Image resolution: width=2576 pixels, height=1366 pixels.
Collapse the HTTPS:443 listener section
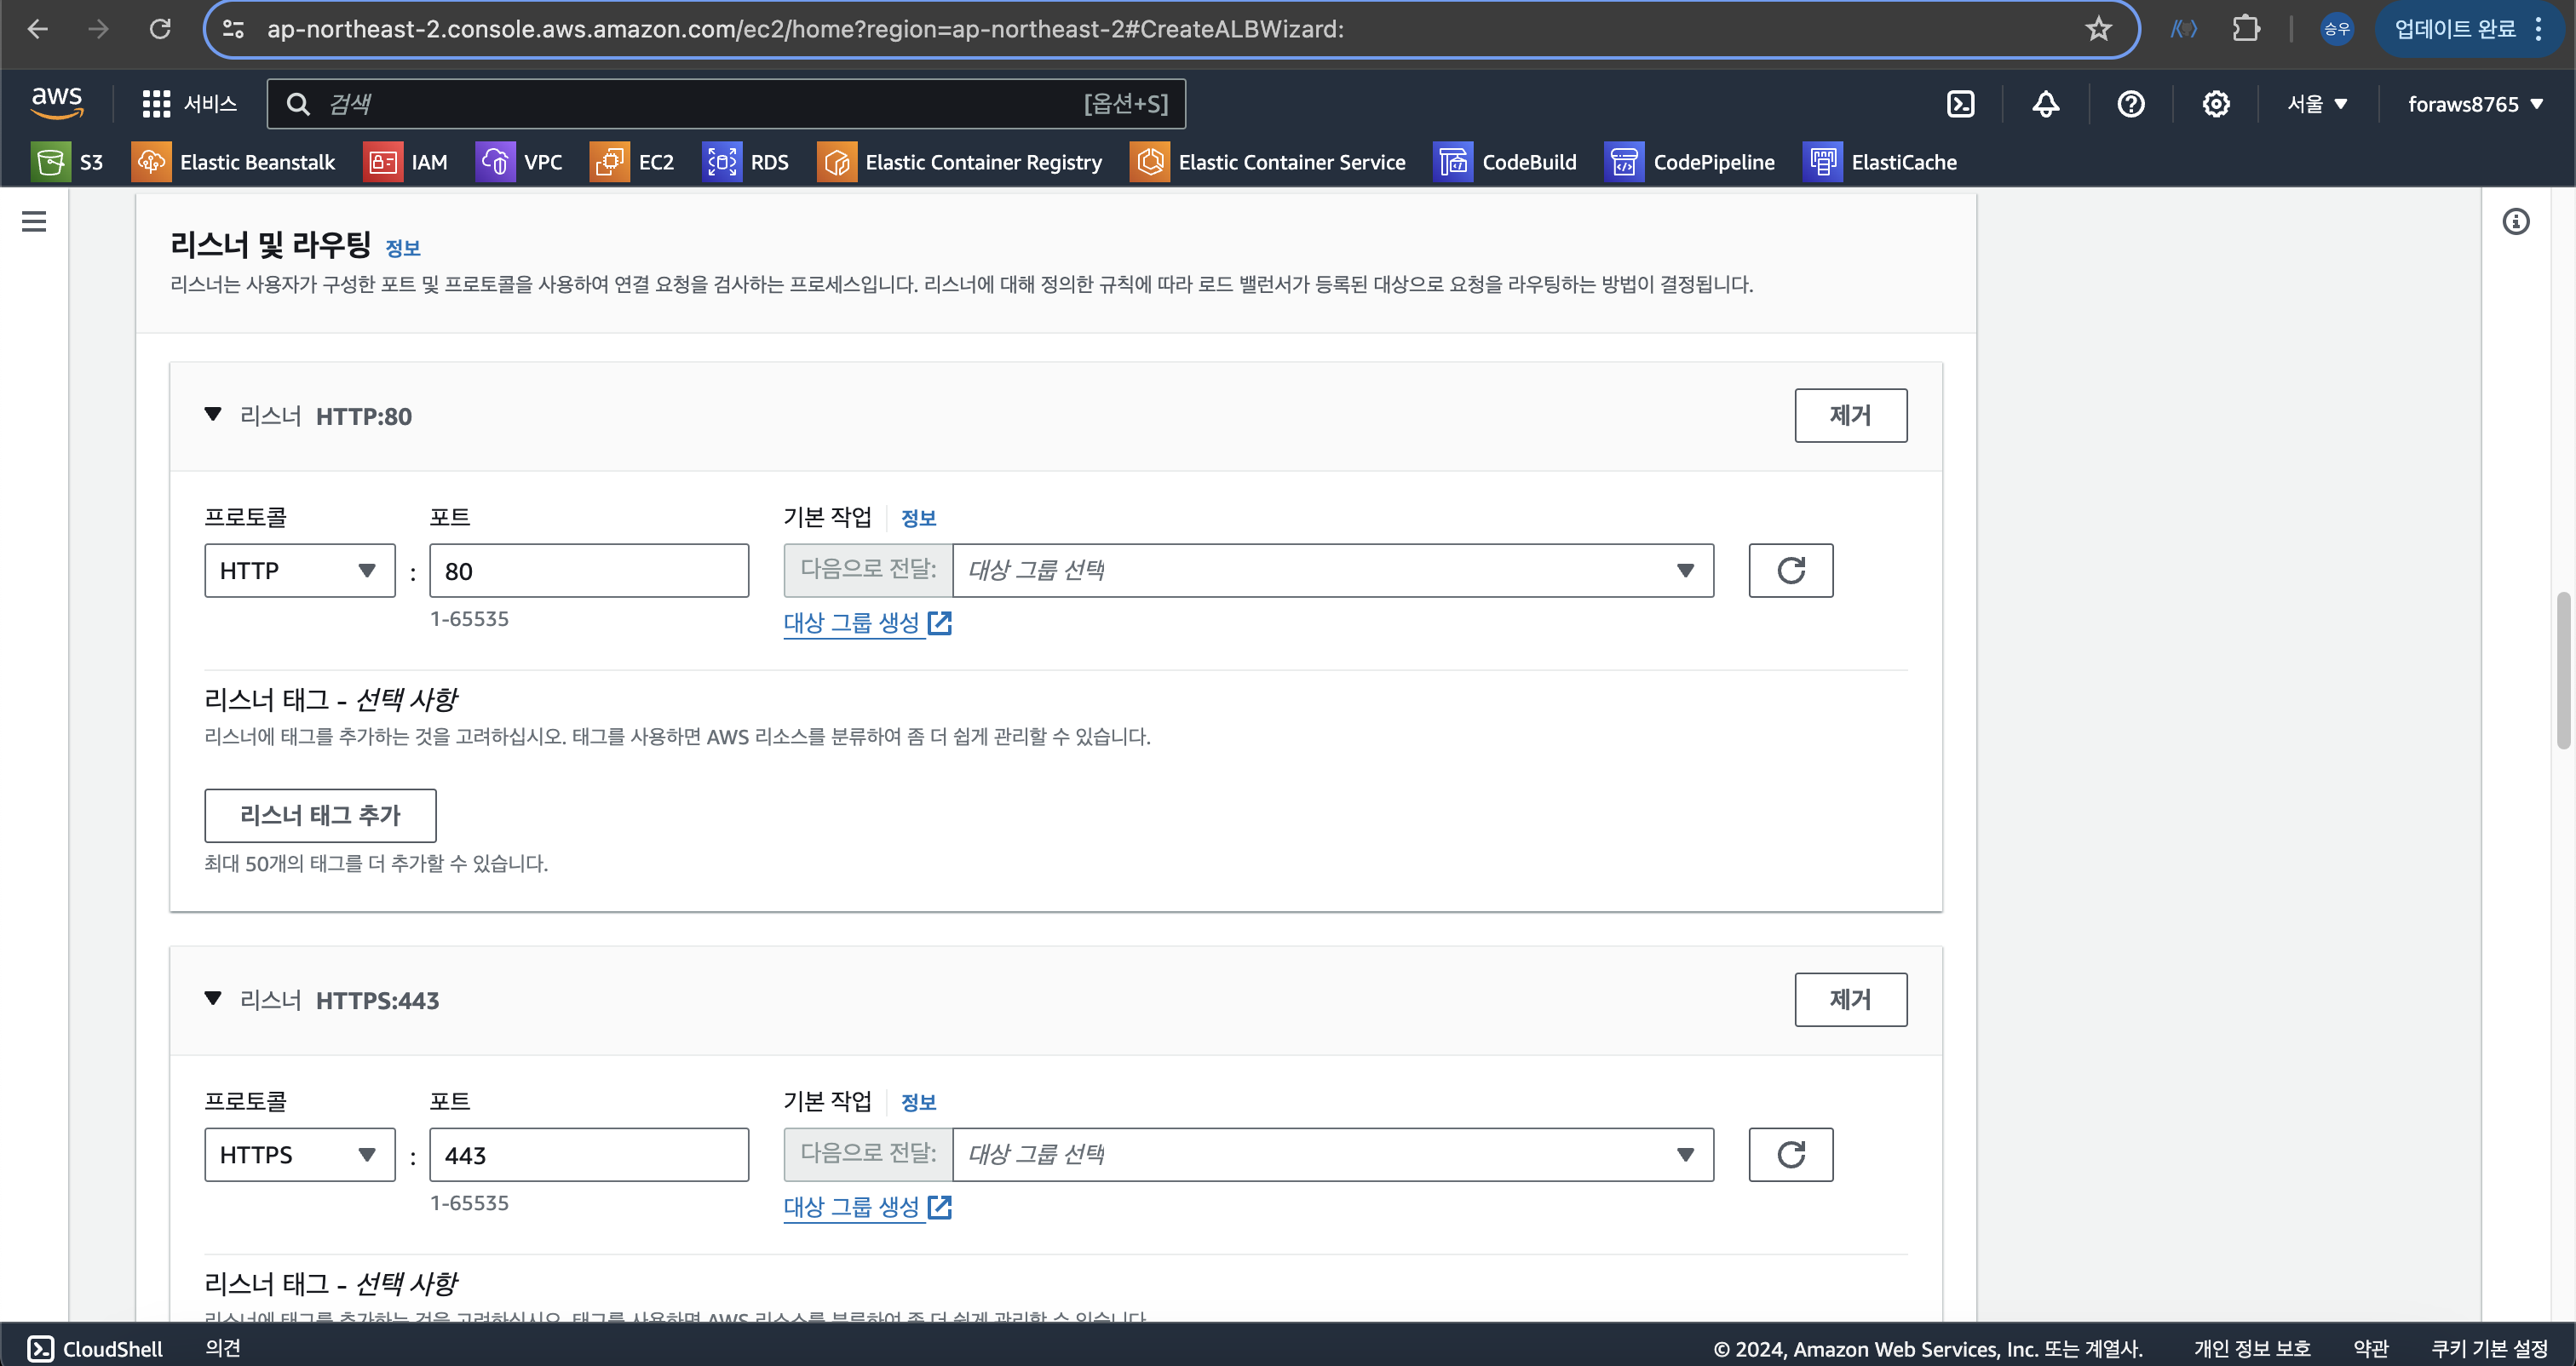(212, 998)
